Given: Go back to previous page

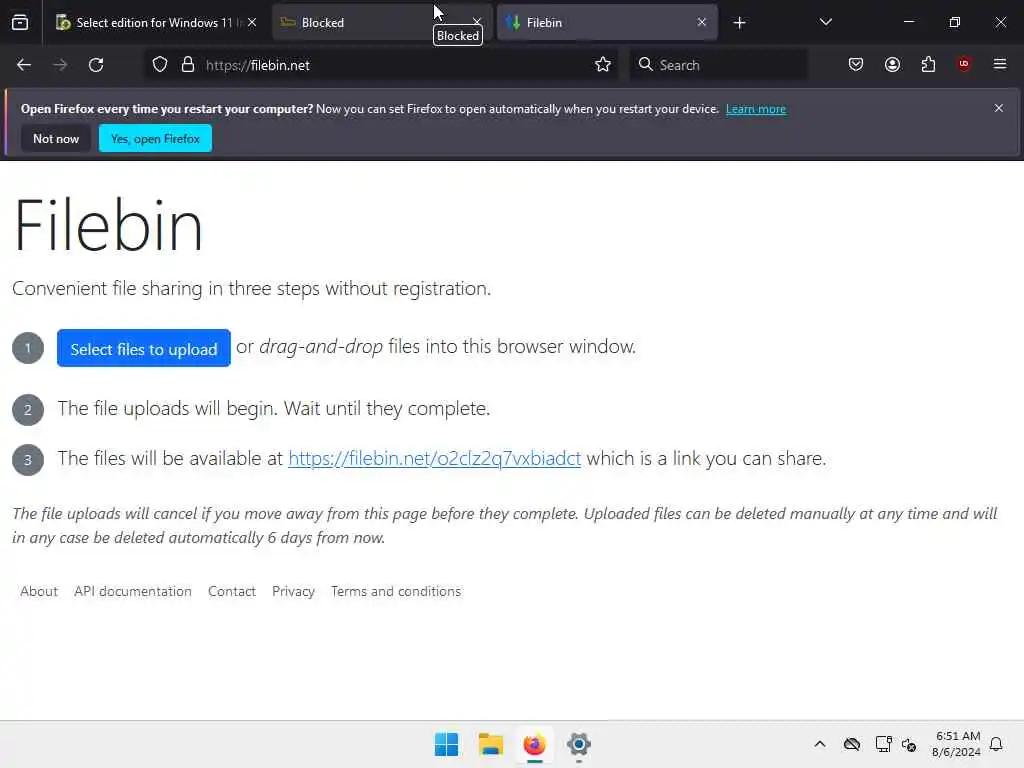Looking at the screenshot, I should tap(24, 65).
